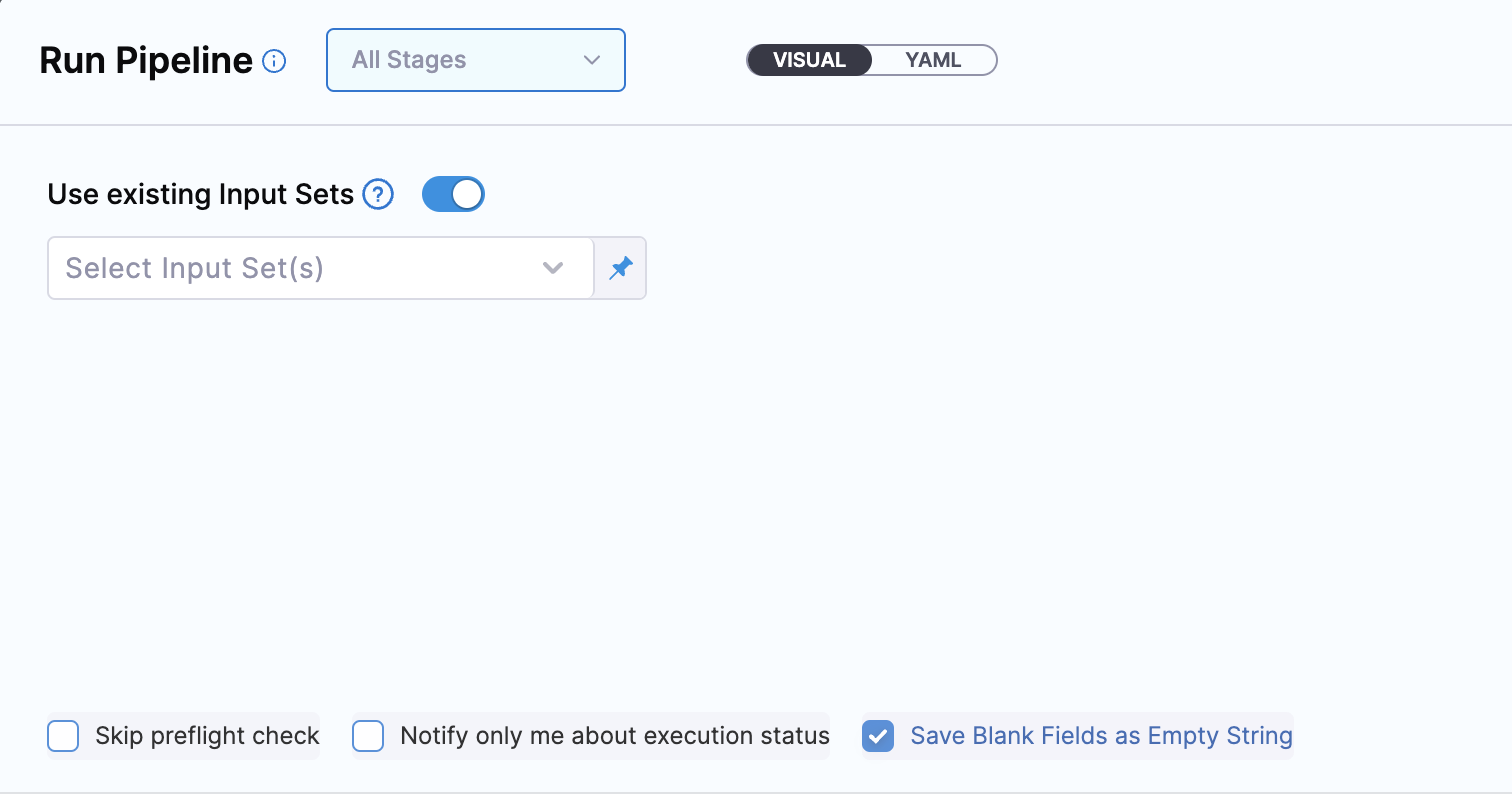The width and height of the screenshot is (1512, 794).
Task: Switch to the YAML view
Action: 933,60
